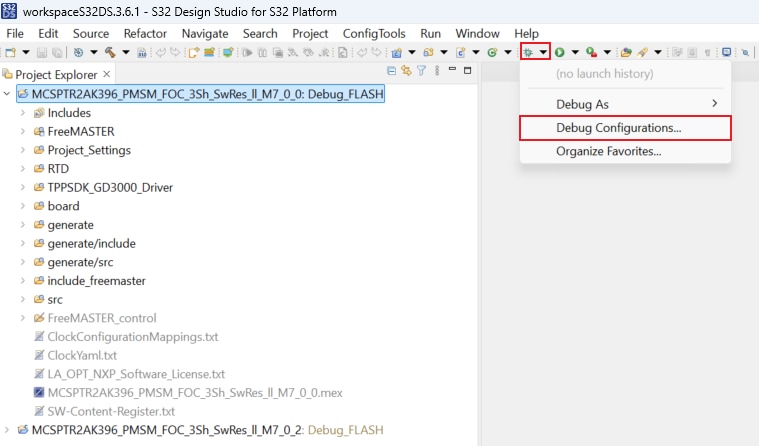Minimize the Project Explorer view
The height and width of the screenshot is (446, 759).
452,71
